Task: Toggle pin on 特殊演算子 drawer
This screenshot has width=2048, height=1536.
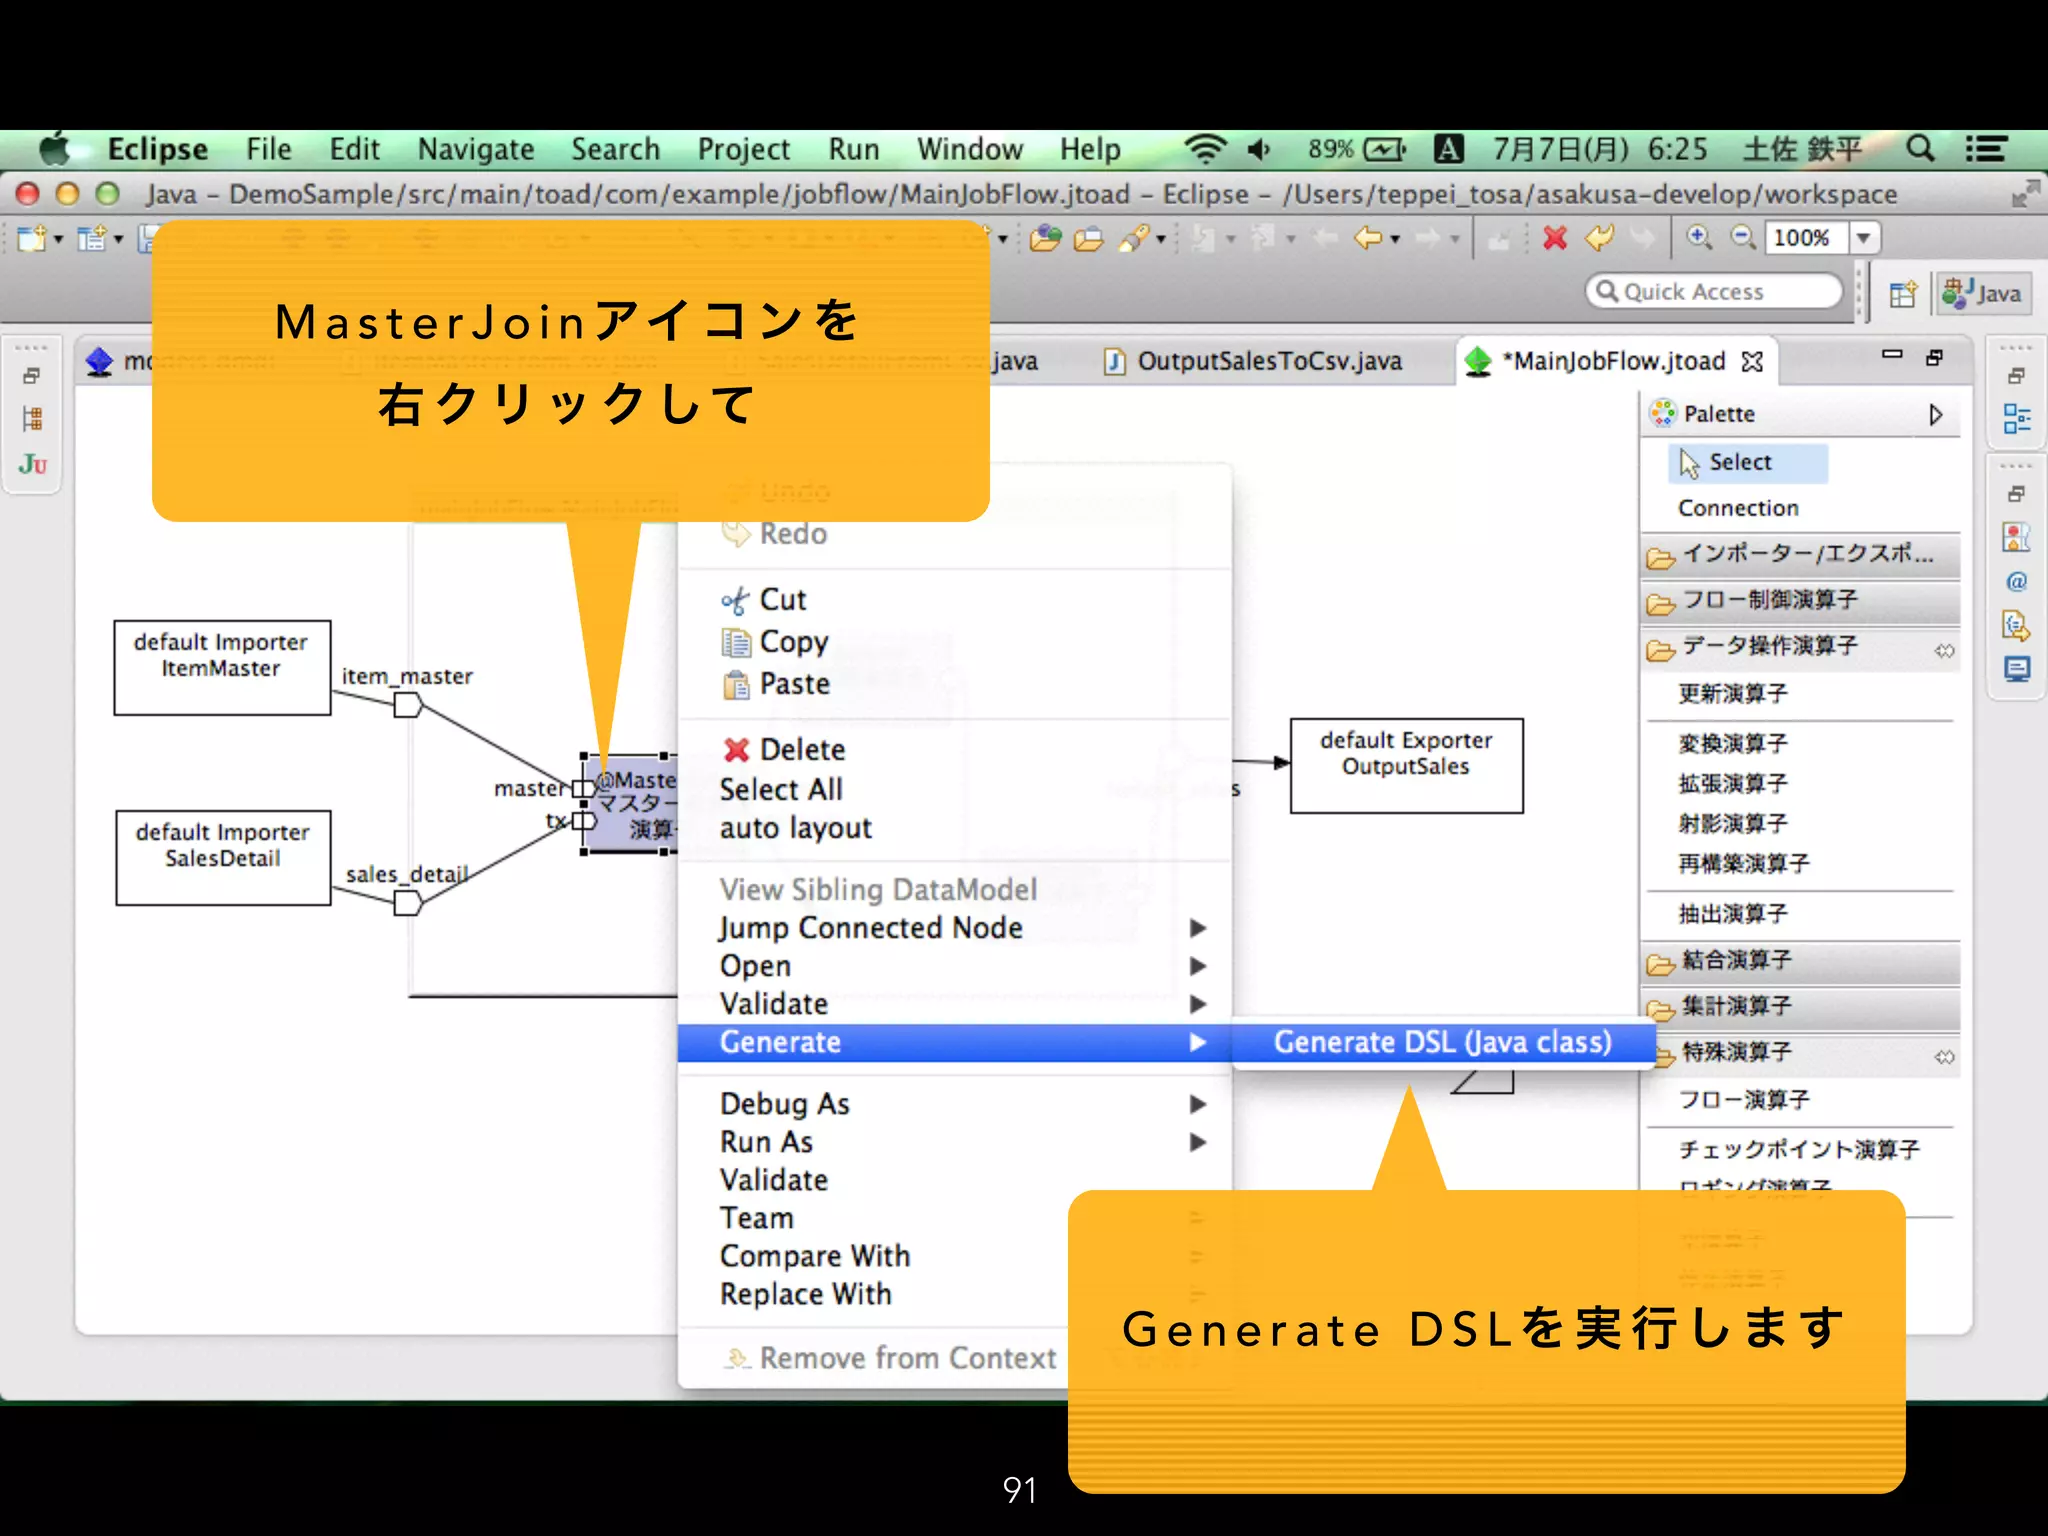Action: pos(1944,1057)
